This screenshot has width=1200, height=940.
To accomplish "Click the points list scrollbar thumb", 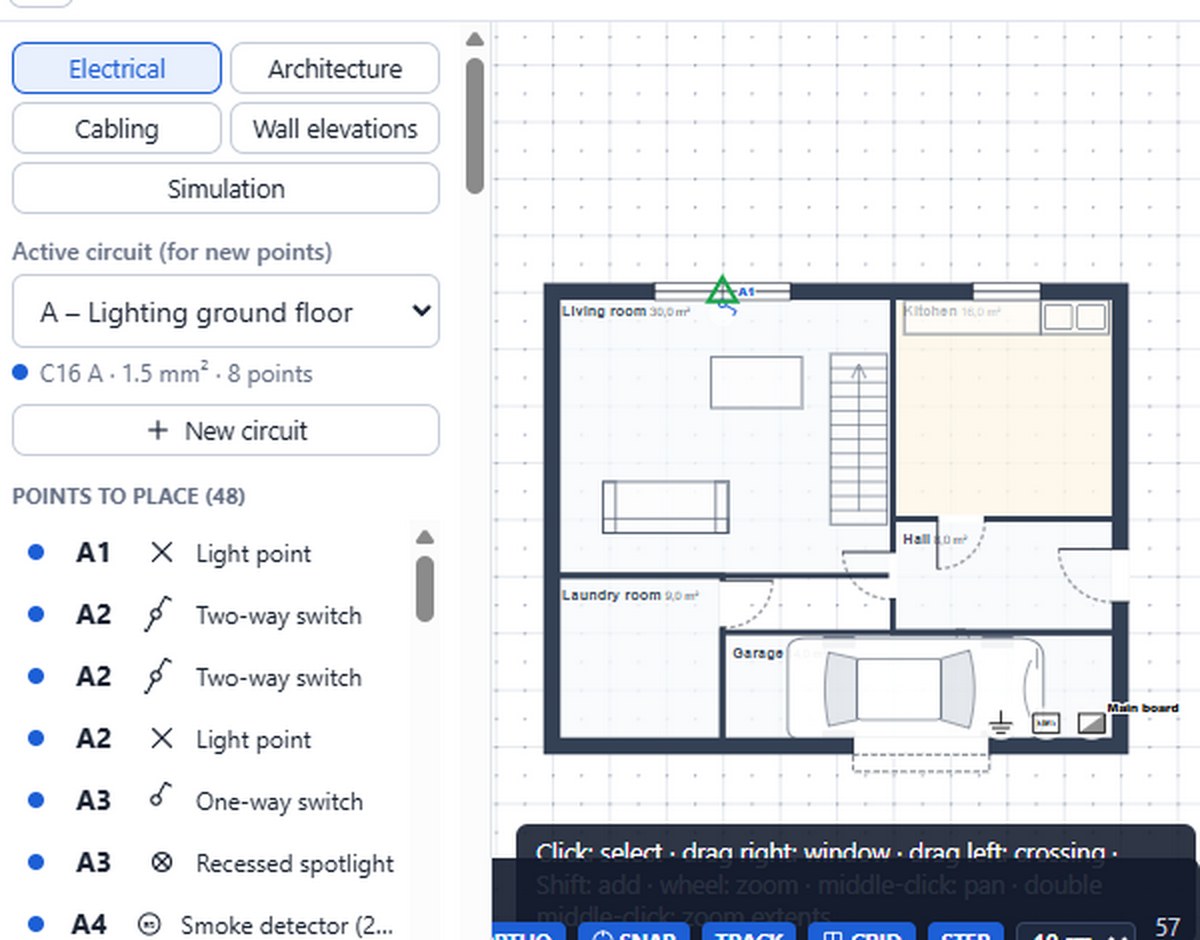I will (x=425, y=588).
